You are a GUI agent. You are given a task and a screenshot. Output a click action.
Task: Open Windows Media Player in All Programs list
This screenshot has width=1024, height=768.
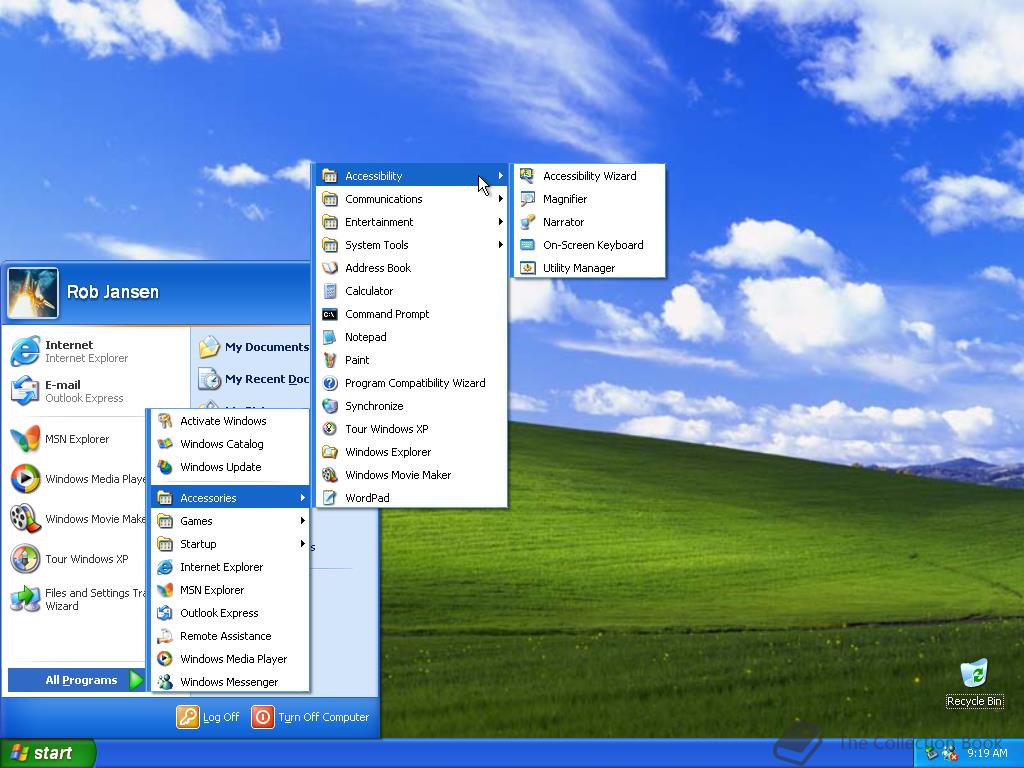tap(230, 659)
